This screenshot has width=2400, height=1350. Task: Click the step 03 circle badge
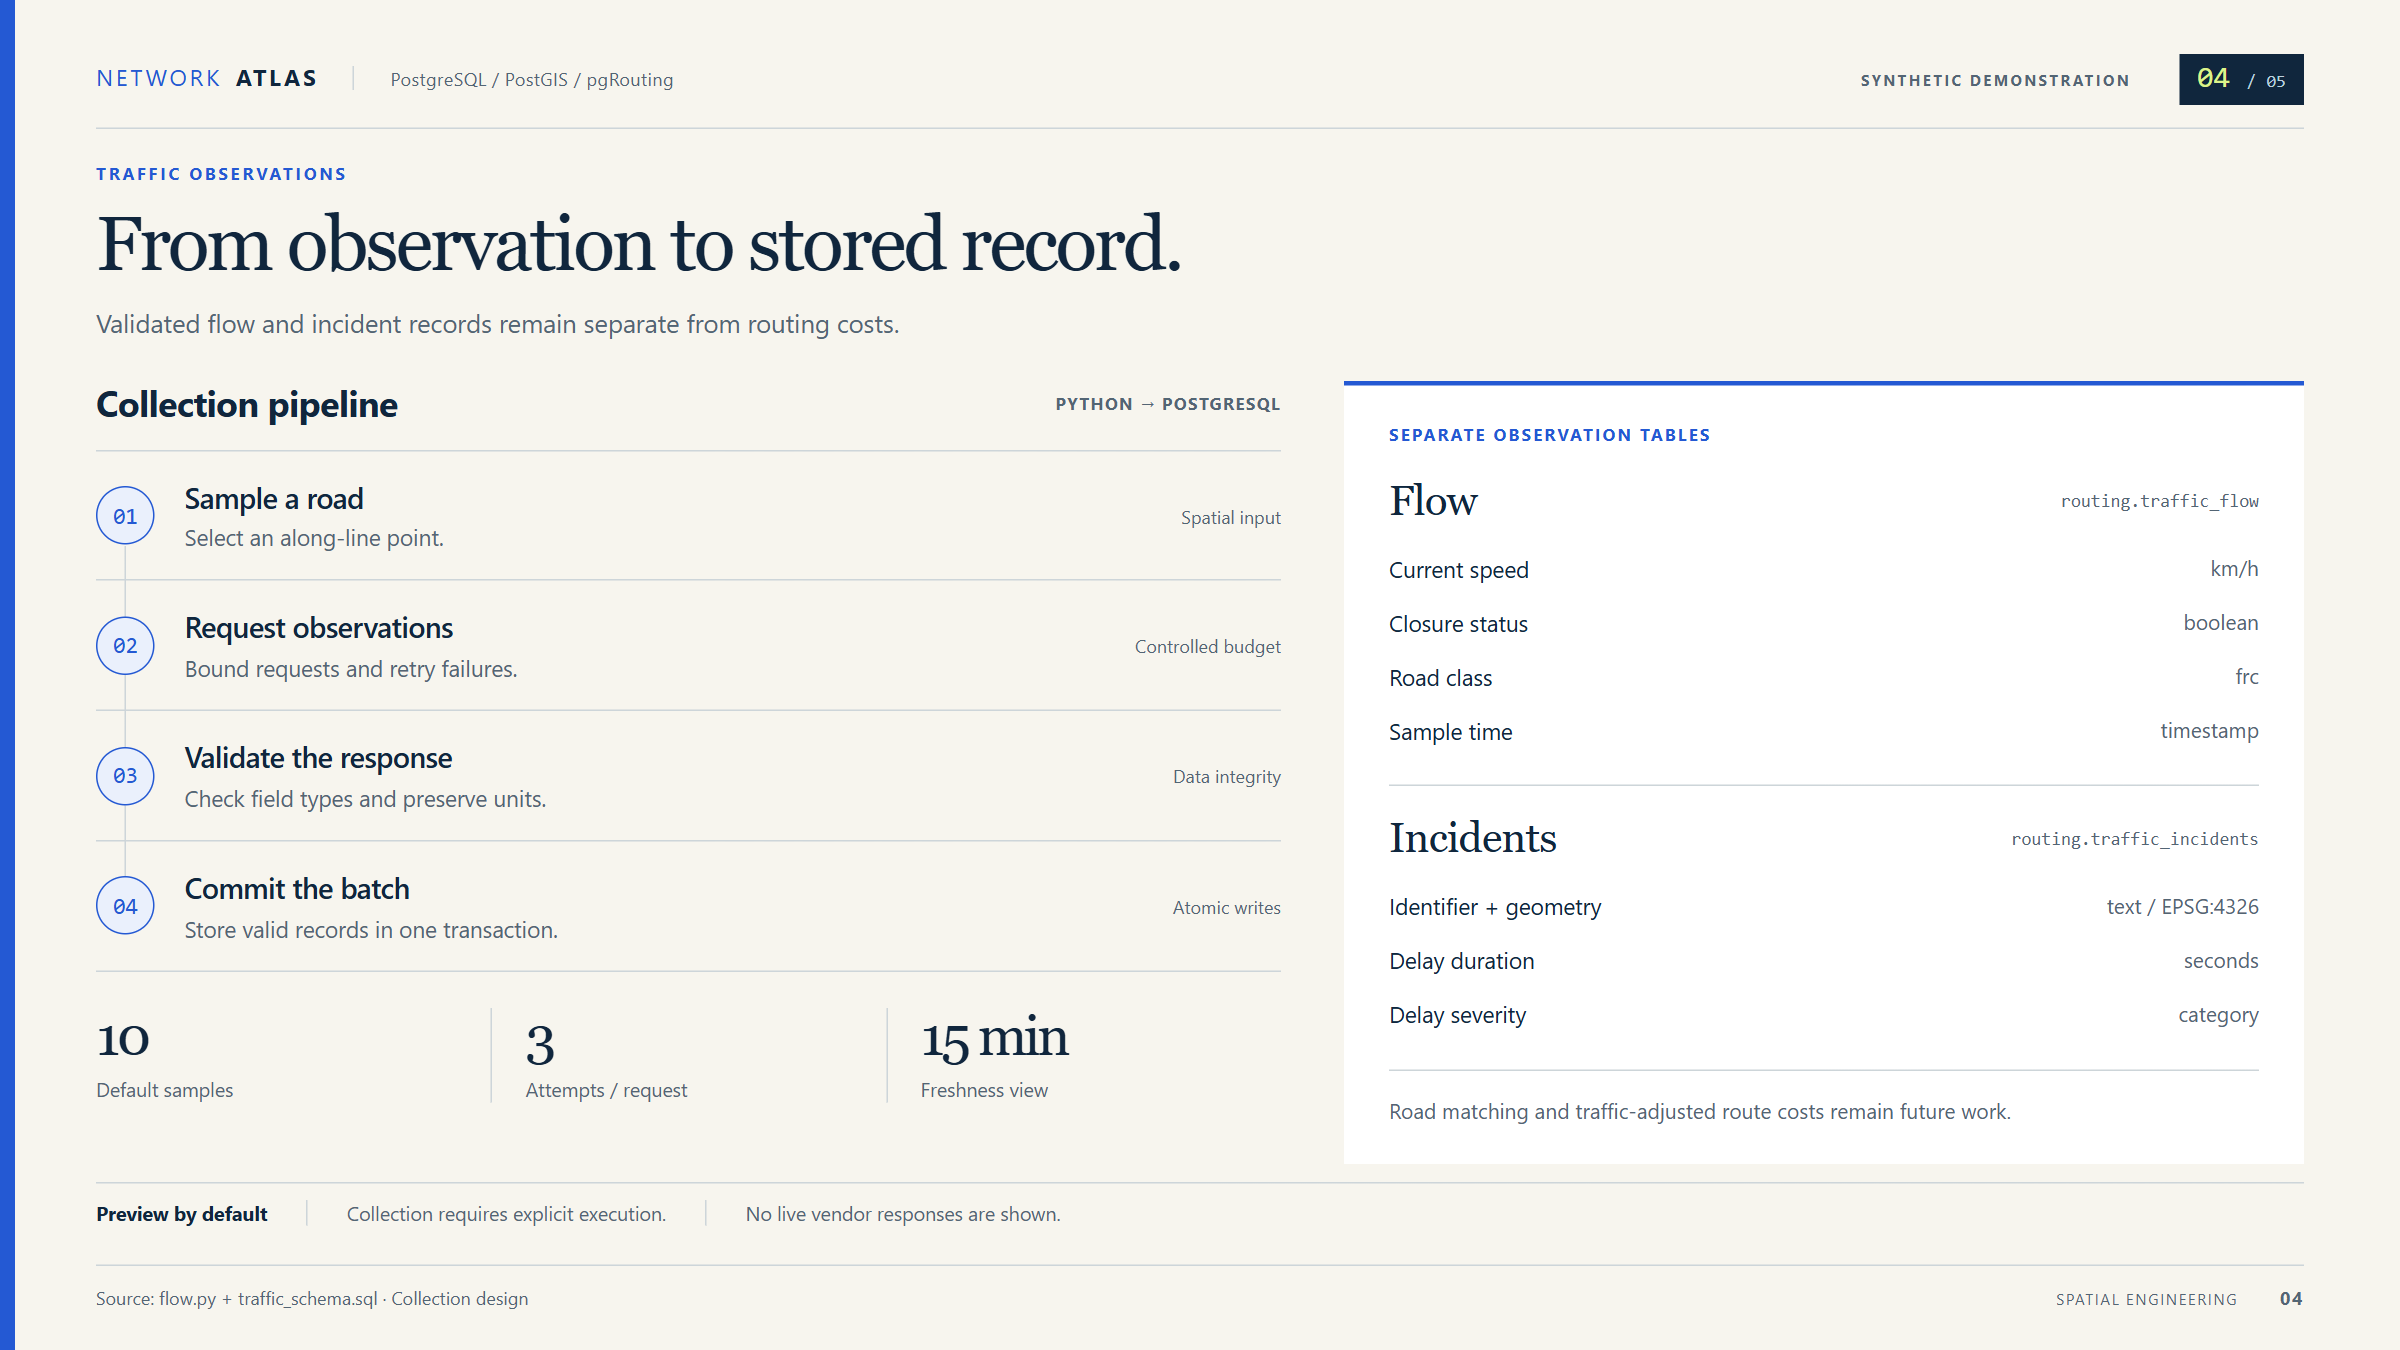pyautogui.click(x=125, y=776)
